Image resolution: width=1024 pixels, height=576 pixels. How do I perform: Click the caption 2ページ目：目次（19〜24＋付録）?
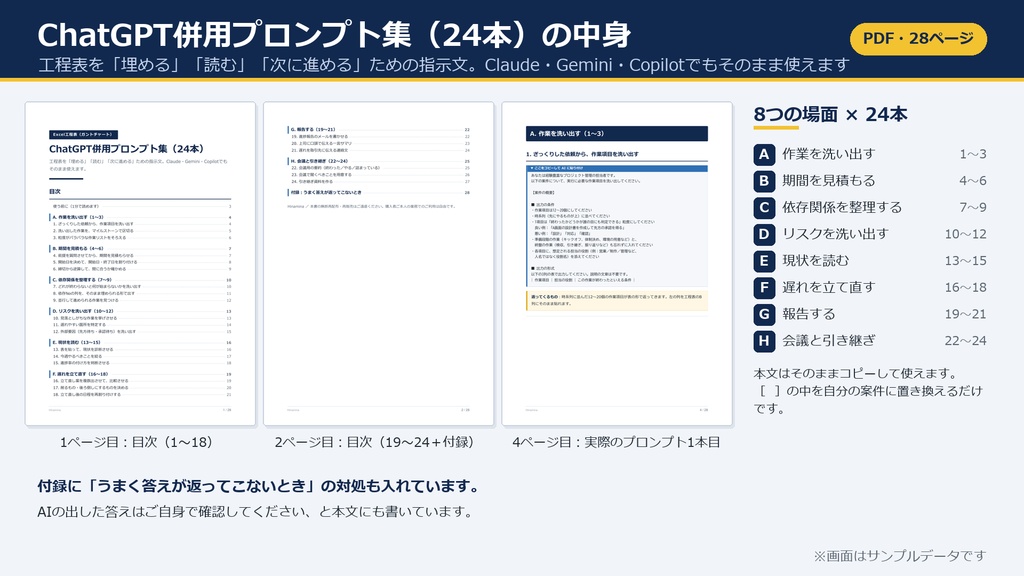(376, 442)
